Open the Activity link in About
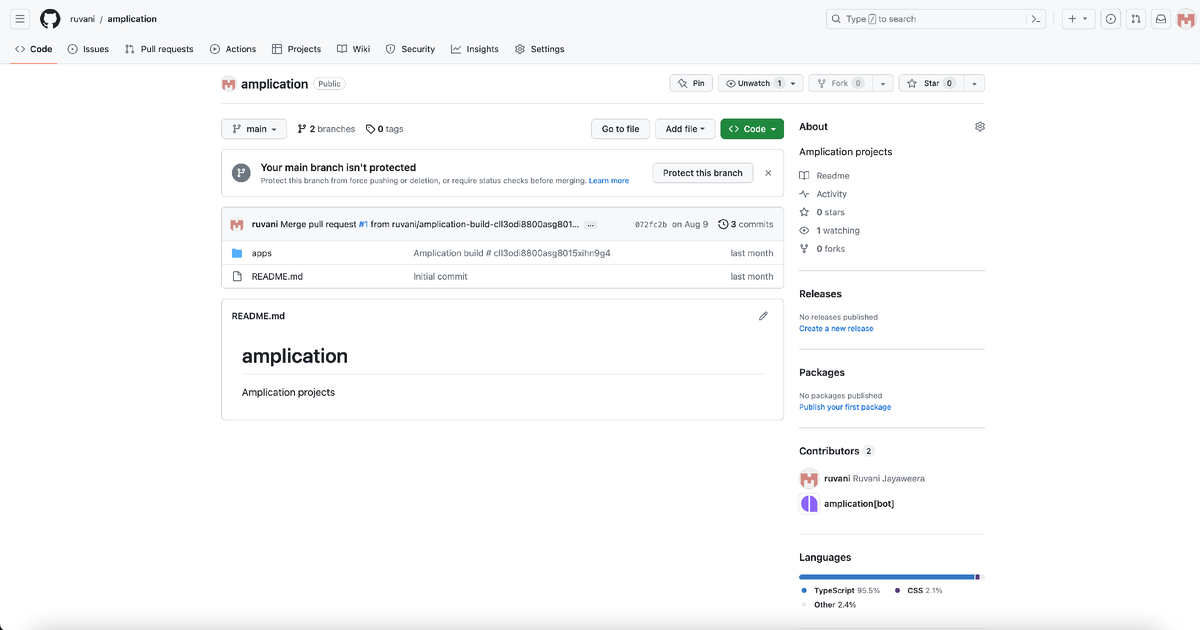 point(823,194)
